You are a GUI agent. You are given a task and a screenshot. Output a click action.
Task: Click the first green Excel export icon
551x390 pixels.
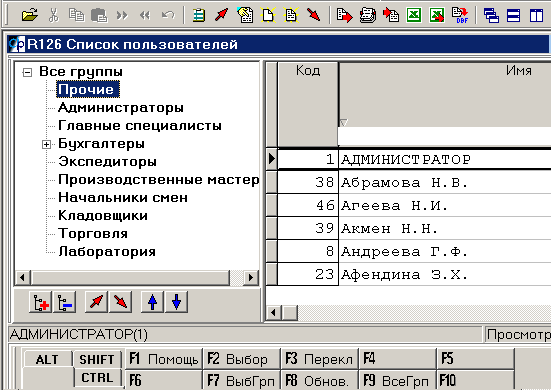point(414,15)
